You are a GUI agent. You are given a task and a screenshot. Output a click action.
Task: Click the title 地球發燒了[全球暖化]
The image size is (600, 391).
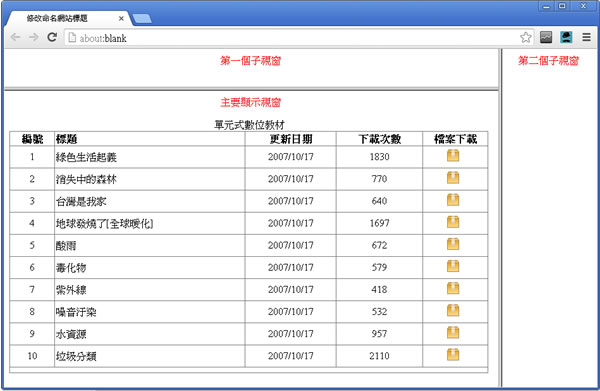click(x=104, y=224)
